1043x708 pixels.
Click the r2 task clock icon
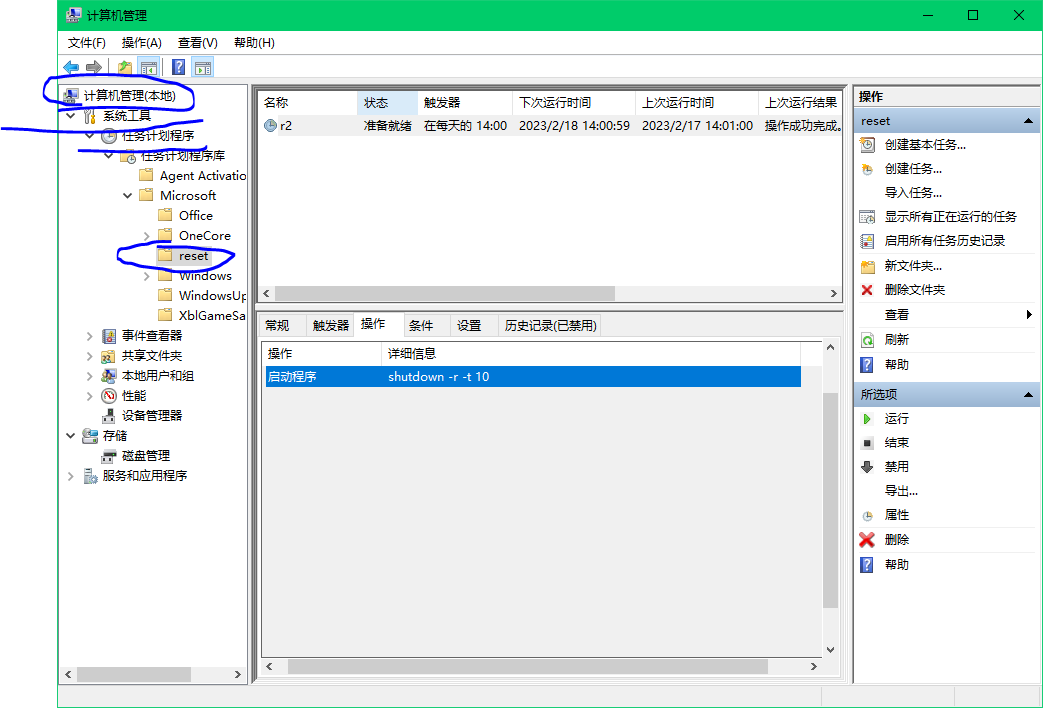[x=270, y=125]
